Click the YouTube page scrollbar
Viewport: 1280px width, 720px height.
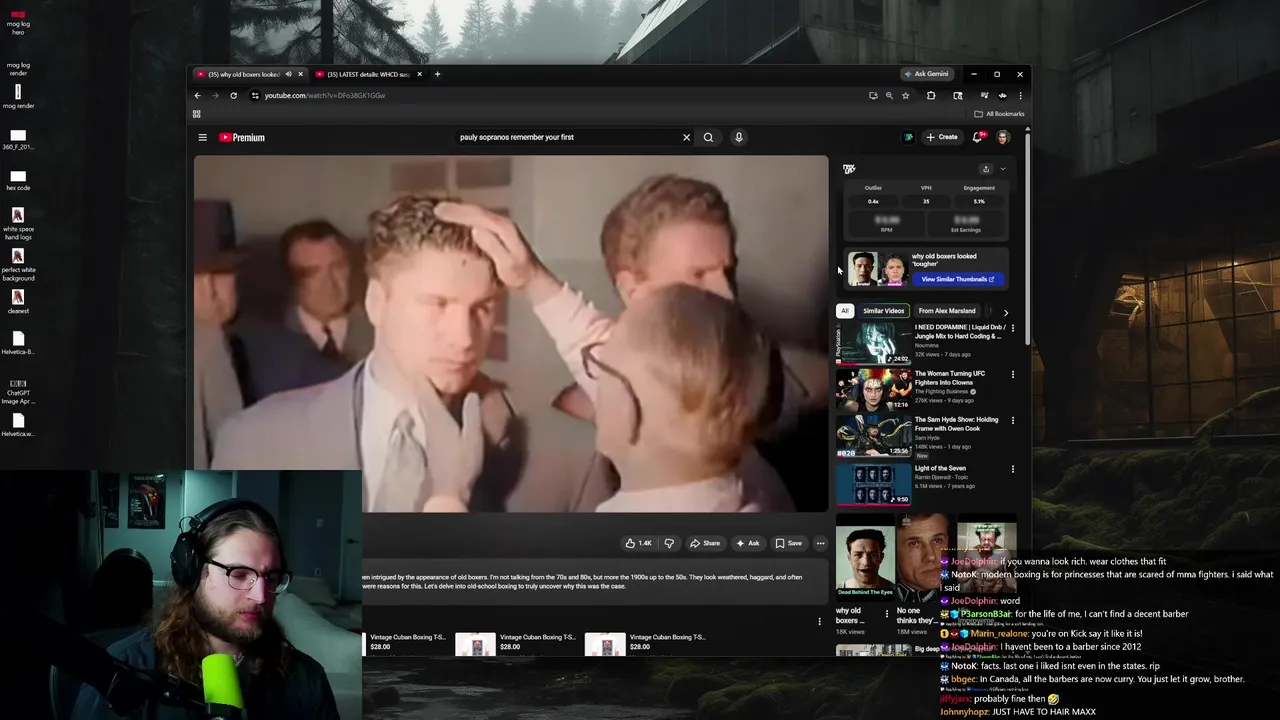click(1027, 238)
